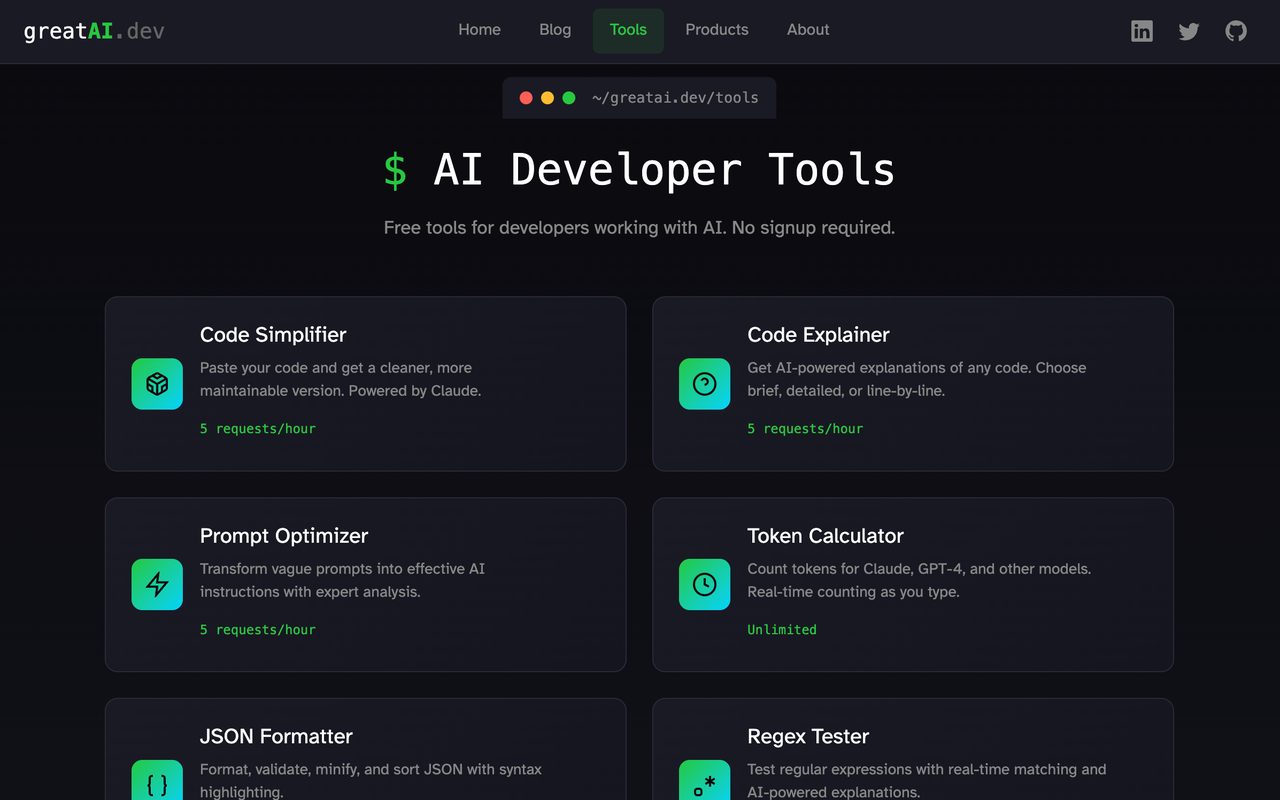
Task: Open the Regex Tester title link
Action: point(808,737)
